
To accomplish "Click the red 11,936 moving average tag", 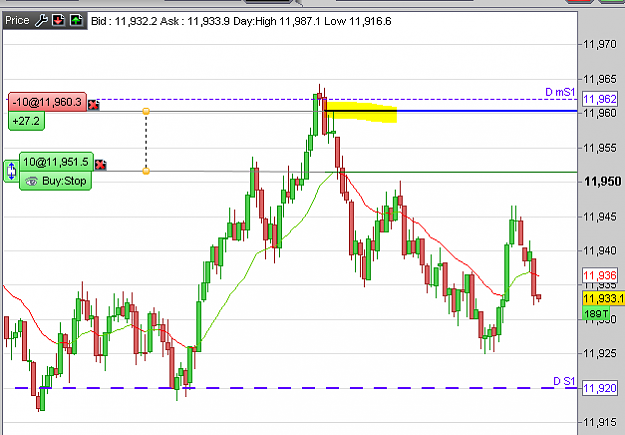I will click(x=600, y=275).
